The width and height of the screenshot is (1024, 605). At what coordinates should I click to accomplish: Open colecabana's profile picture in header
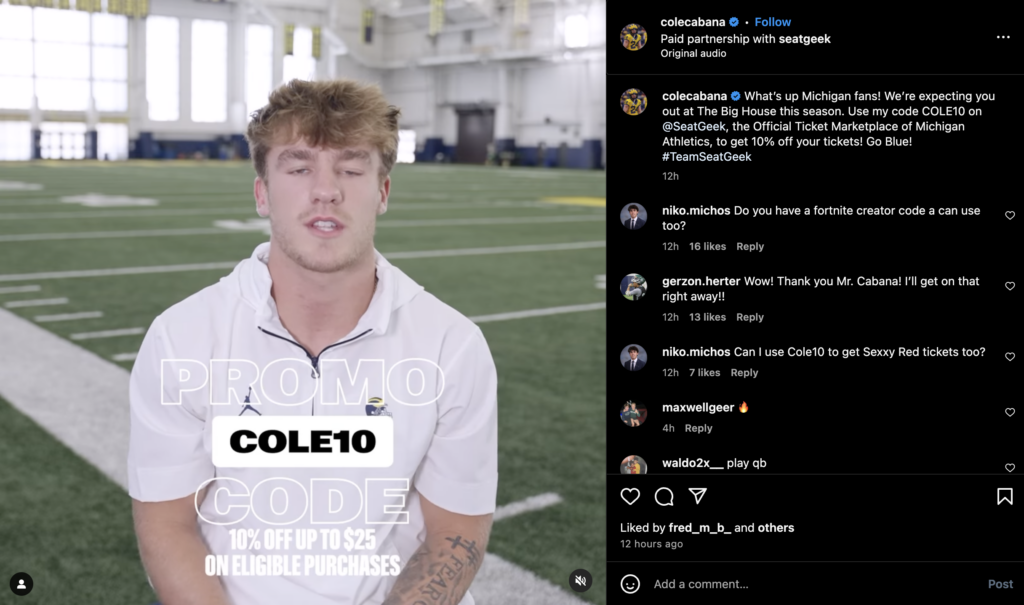click(x=633, y=37)
